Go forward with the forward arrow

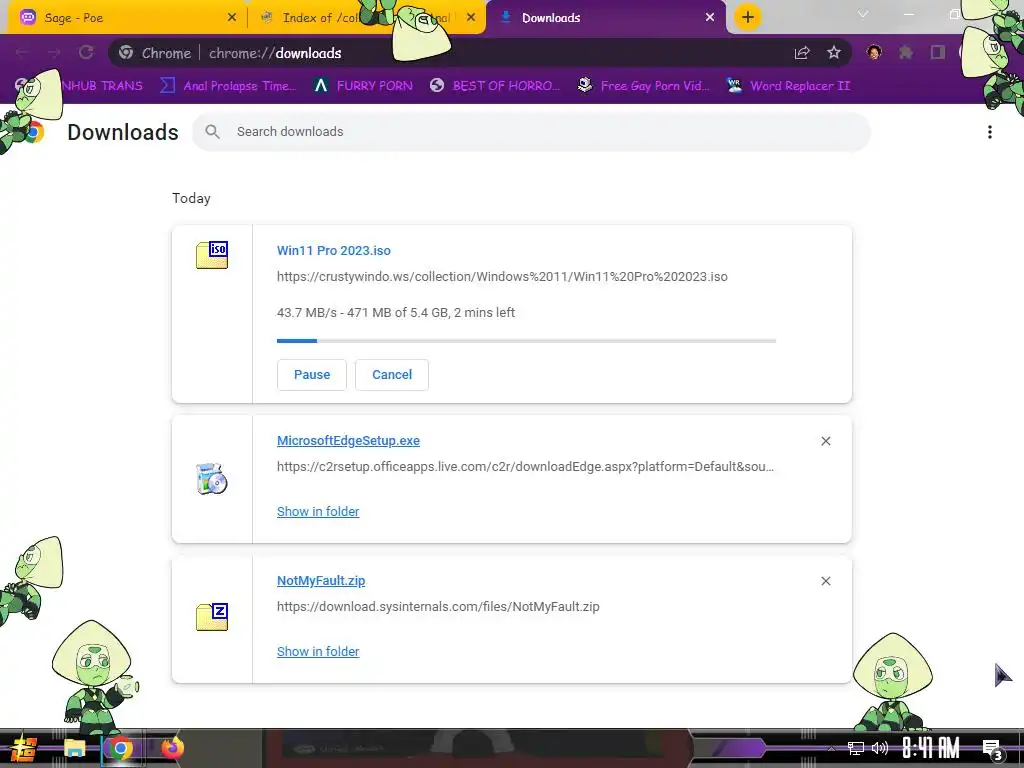click(x=54, y=53)
